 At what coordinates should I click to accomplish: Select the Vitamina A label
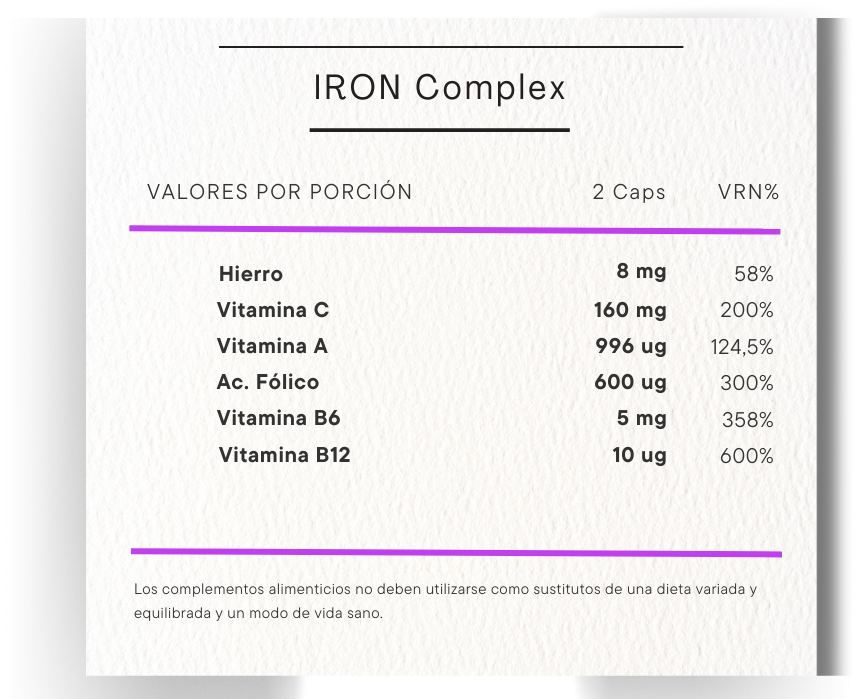click(x=272, y=346)
